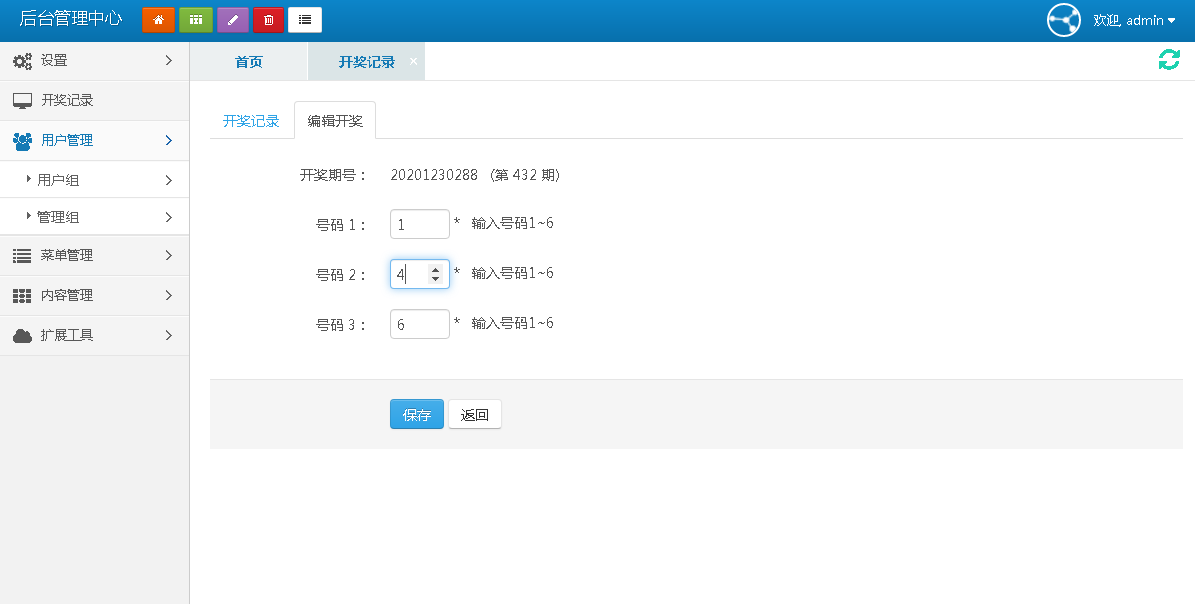Click the share-nodes avatar icon

point(1064,20)
